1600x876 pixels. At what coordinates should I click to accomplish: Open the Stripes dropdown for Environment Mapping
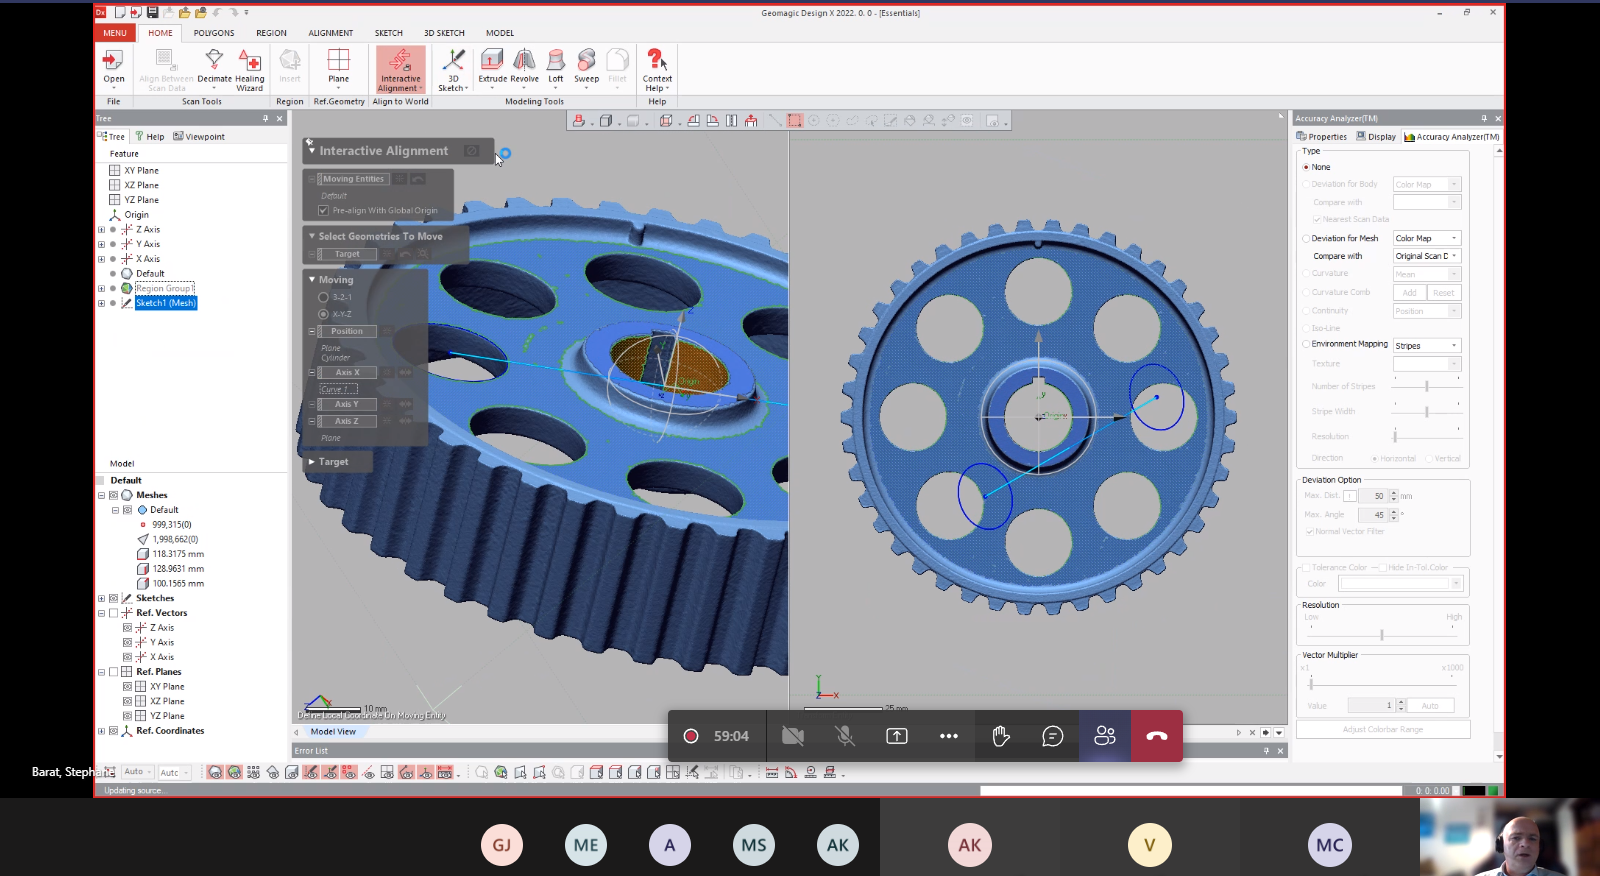pyautogui.click(x=1427, y=346)
